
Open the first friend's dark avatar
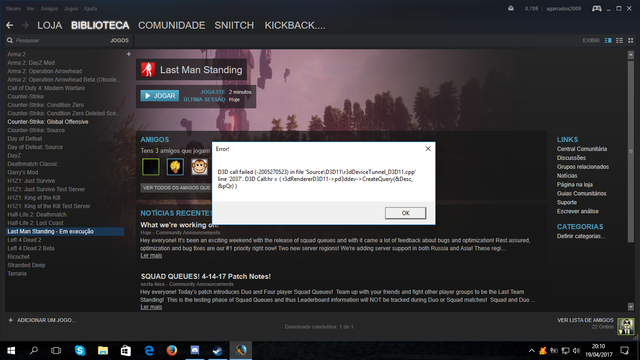(x=151, y=167)
